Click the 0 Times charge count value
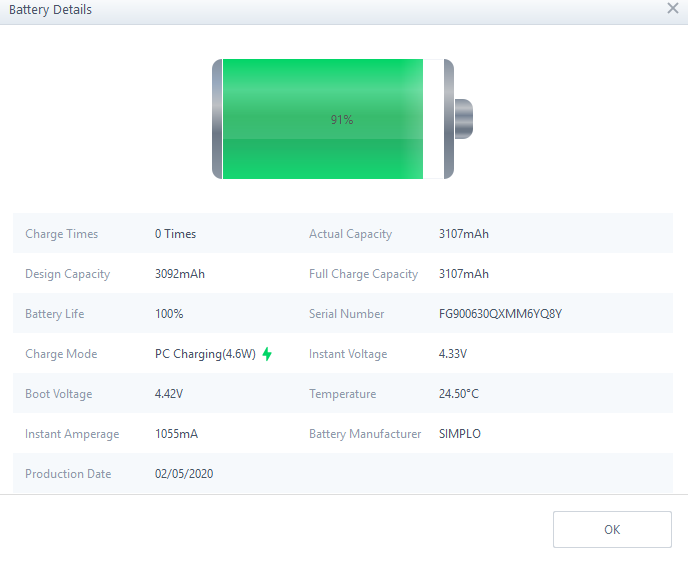688x563 pixels. (x=175, y=234)
